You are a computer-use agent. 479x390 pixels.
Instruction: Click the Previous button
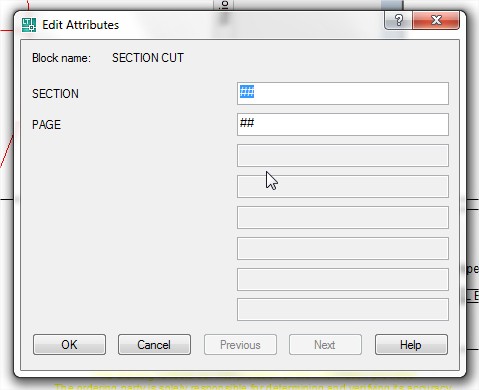pyautogui.click(x=240, y=345)
